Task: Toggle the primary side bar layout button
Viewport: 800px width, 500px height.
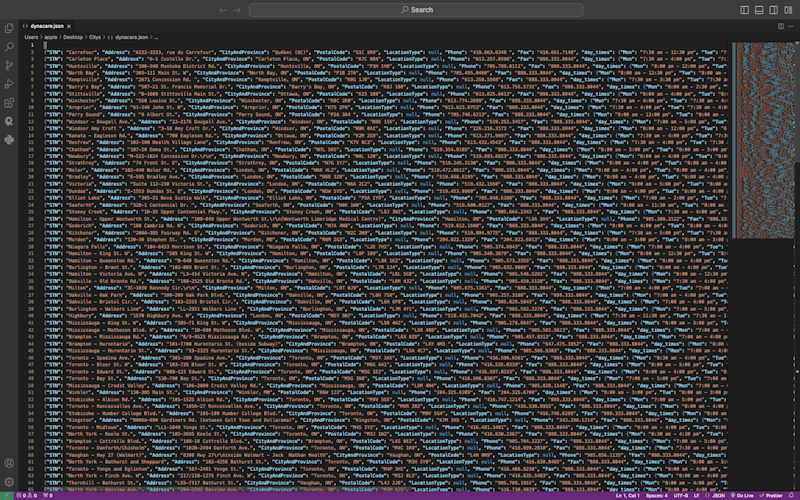Action: (x=744, y=10)
